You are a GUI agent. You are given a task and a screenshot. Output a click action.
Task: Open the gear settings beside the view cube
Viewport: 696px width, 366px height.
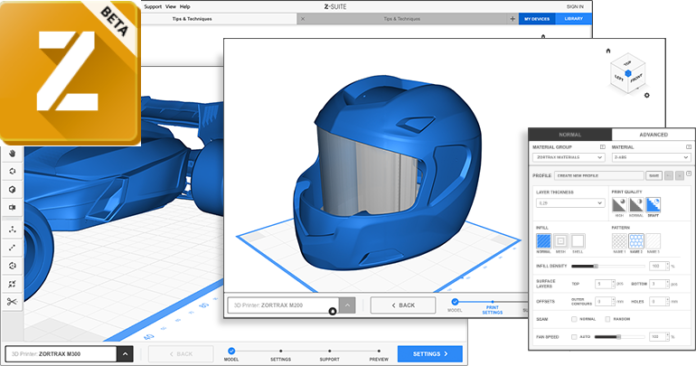tap(647, 95)
